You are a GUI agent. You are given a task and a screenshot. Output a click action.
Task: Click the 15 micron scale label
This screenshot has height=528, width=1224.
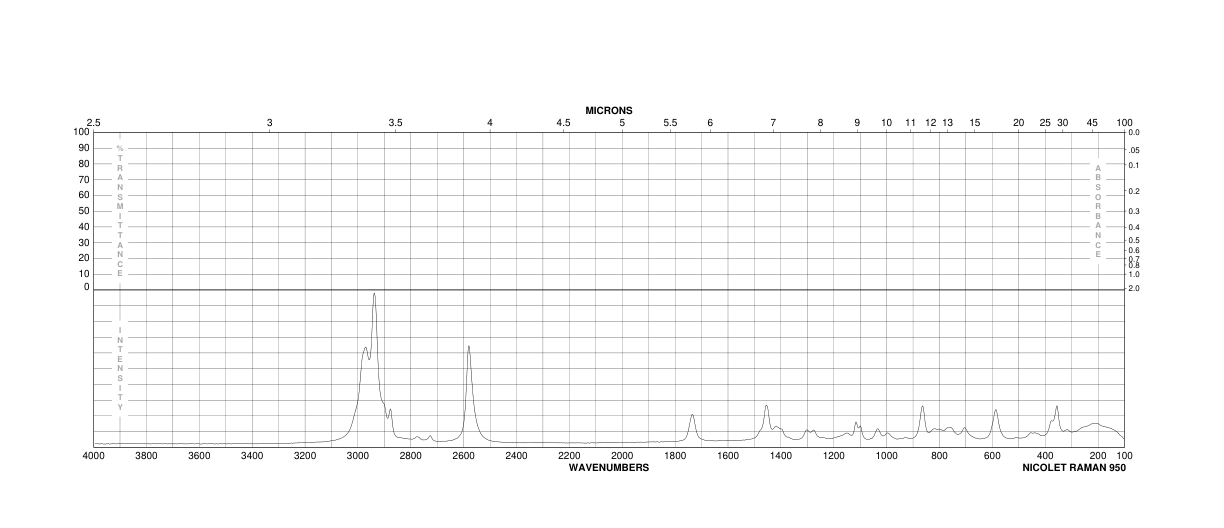pyautogui.click(x=974, y=123)
